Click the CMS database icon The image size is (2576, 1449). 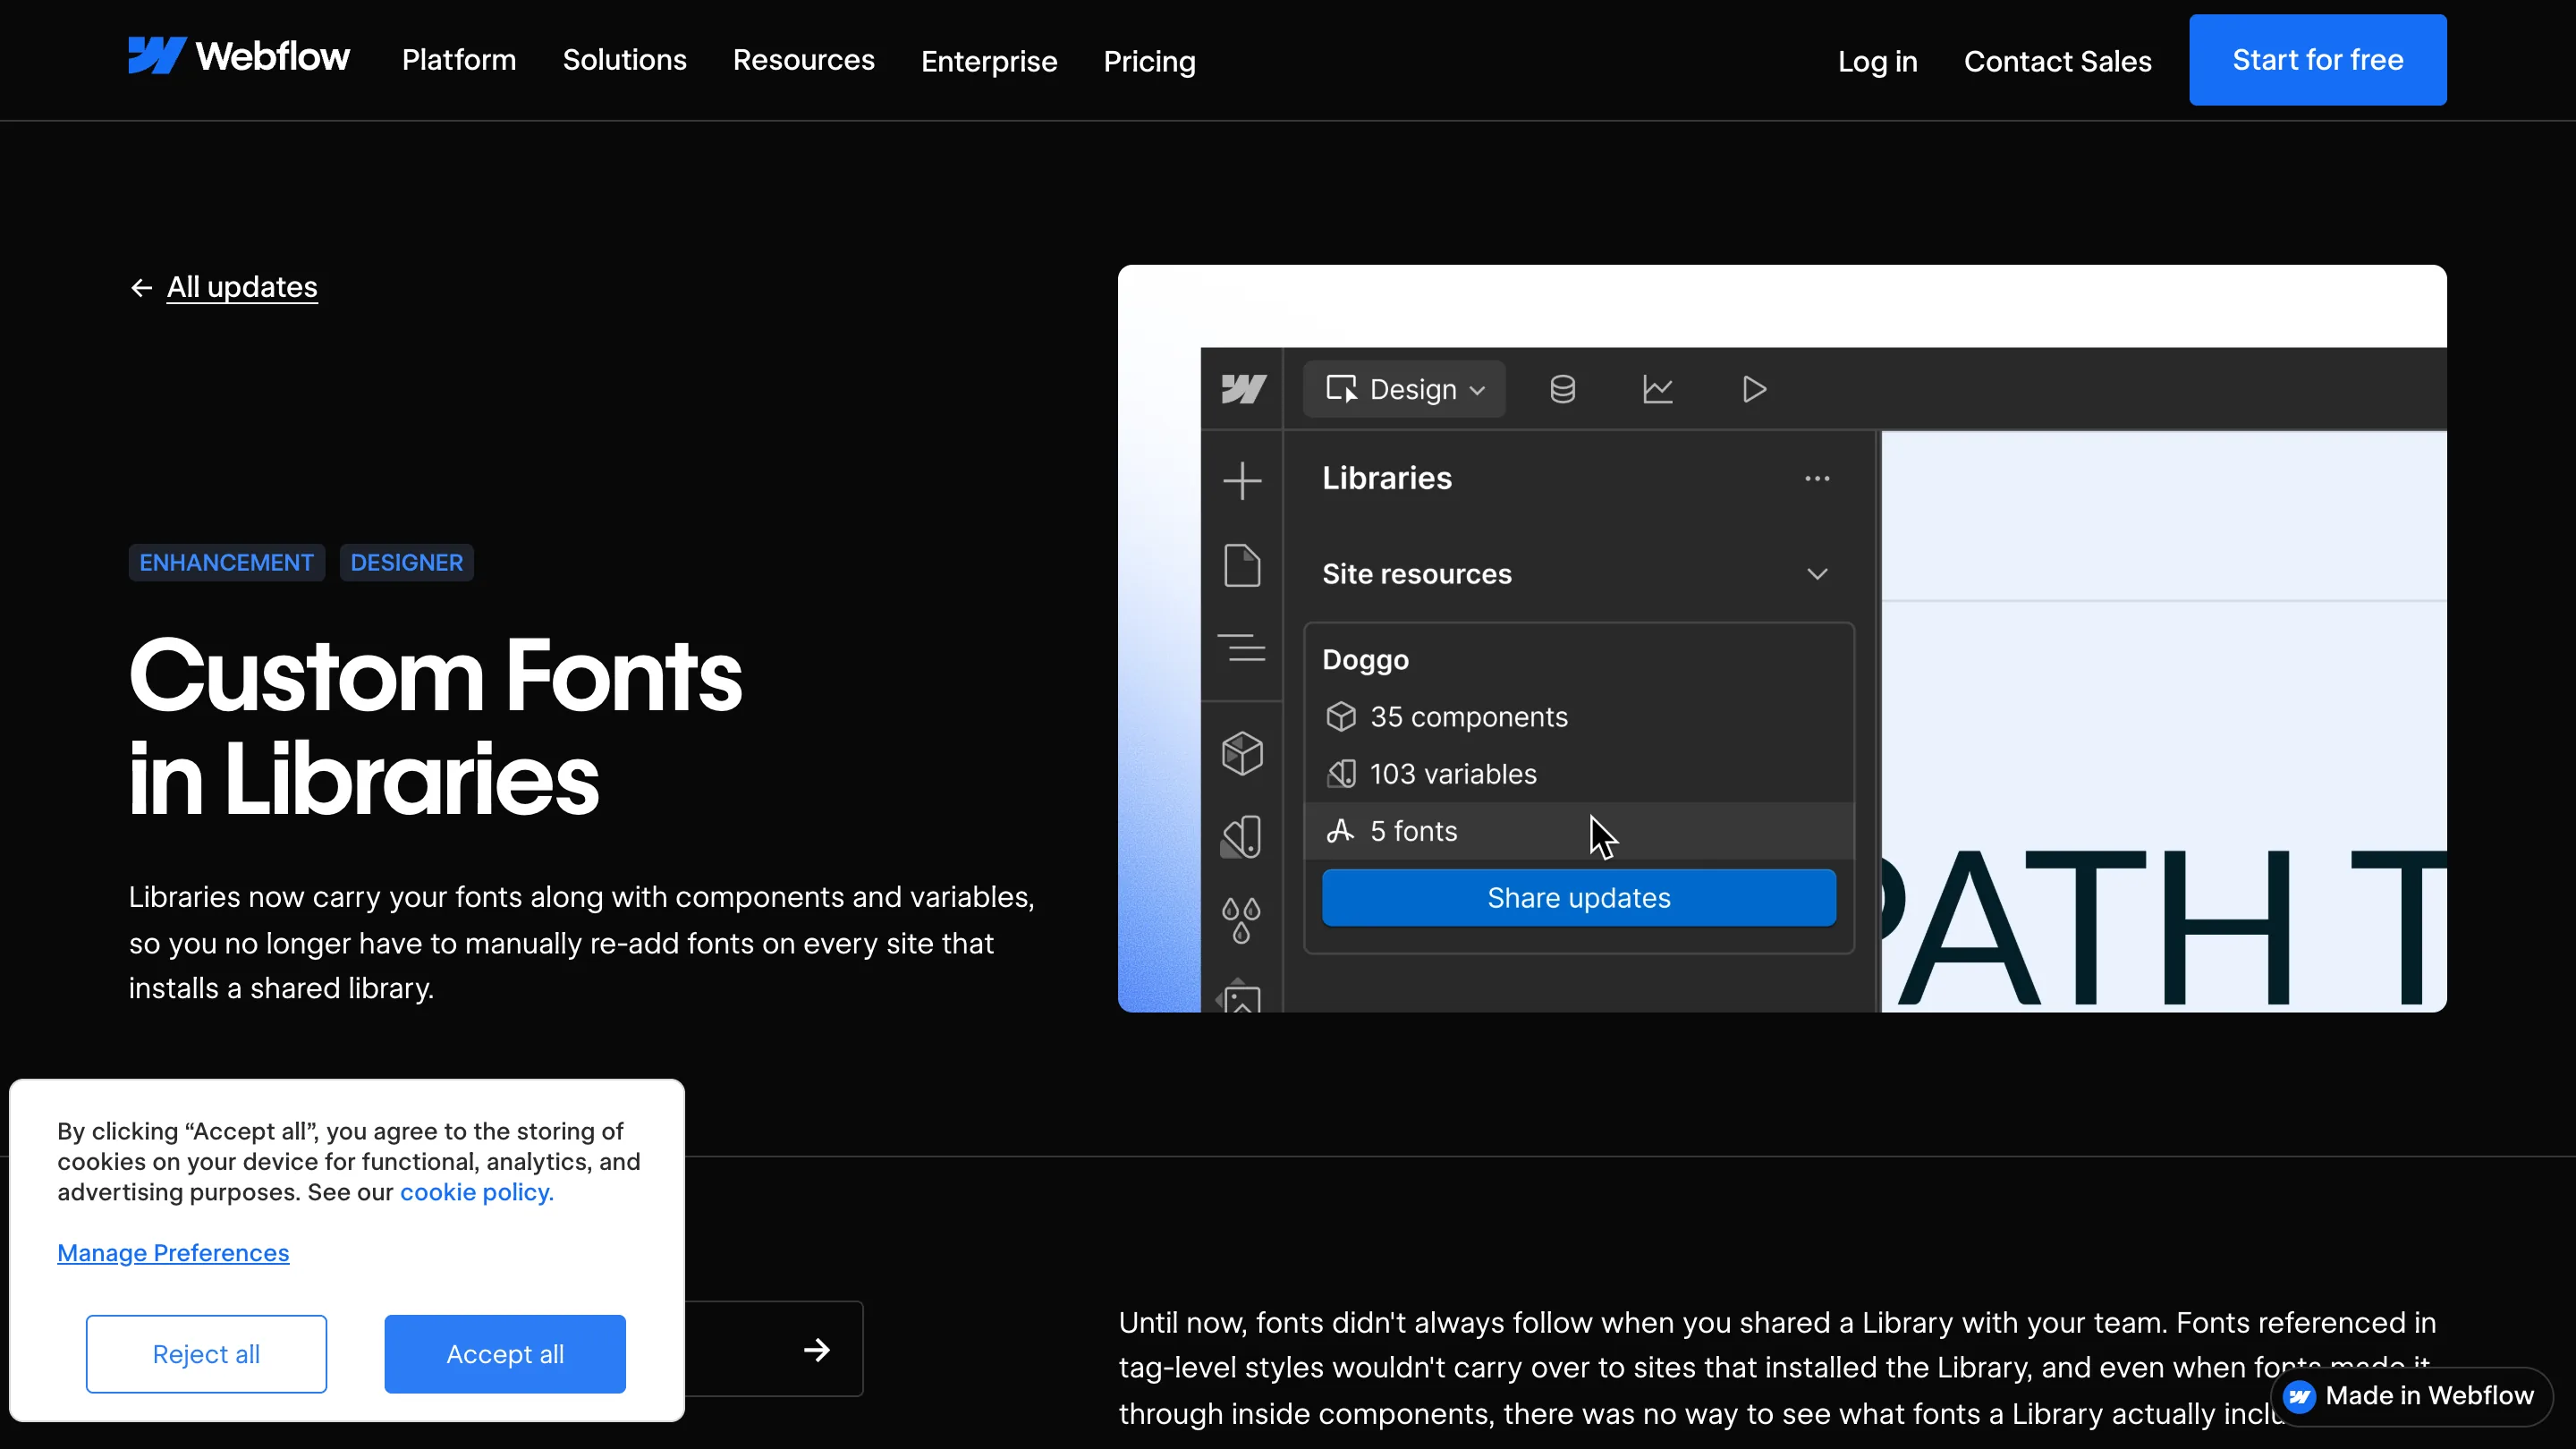[1562, 389]
